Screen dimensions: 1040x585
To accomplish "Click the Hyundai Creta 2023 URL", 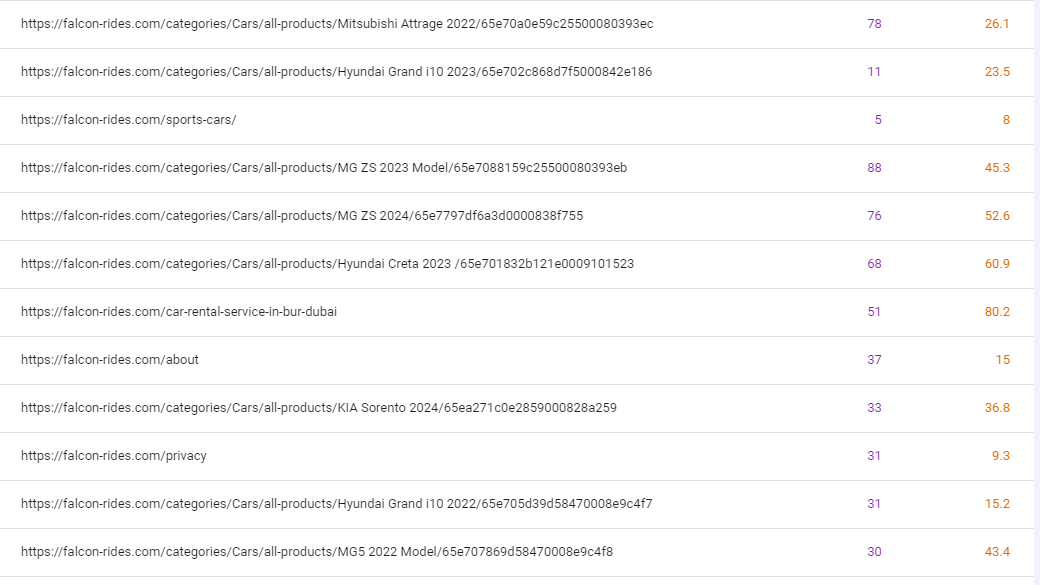I will pos(327,264).
